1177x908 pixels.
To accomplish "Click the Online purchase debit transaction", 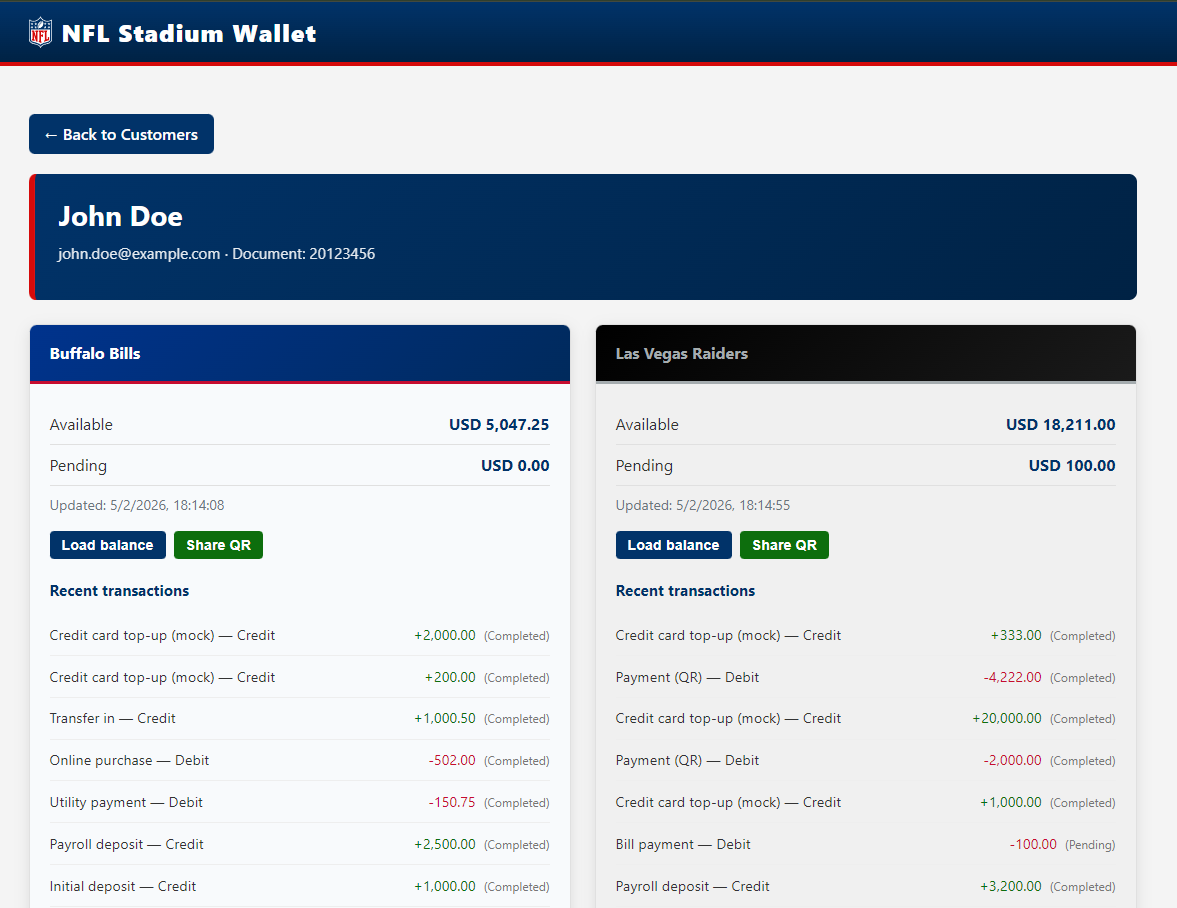I will [299, 760].
